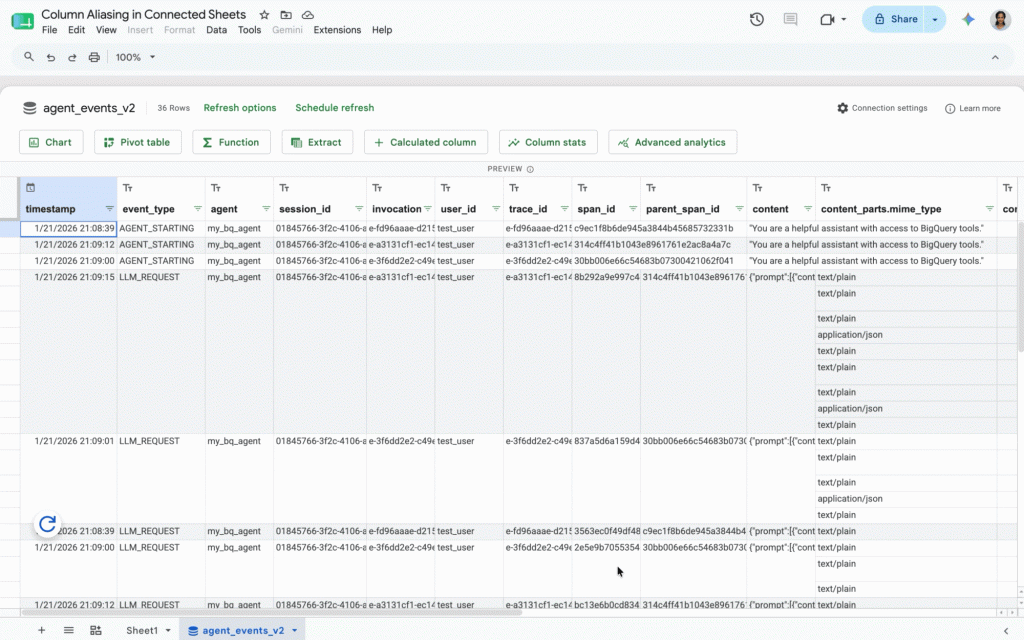Open Gemini sparkle assistant
This screenshot has height=640, width=1024.
(x=968, y=20)
